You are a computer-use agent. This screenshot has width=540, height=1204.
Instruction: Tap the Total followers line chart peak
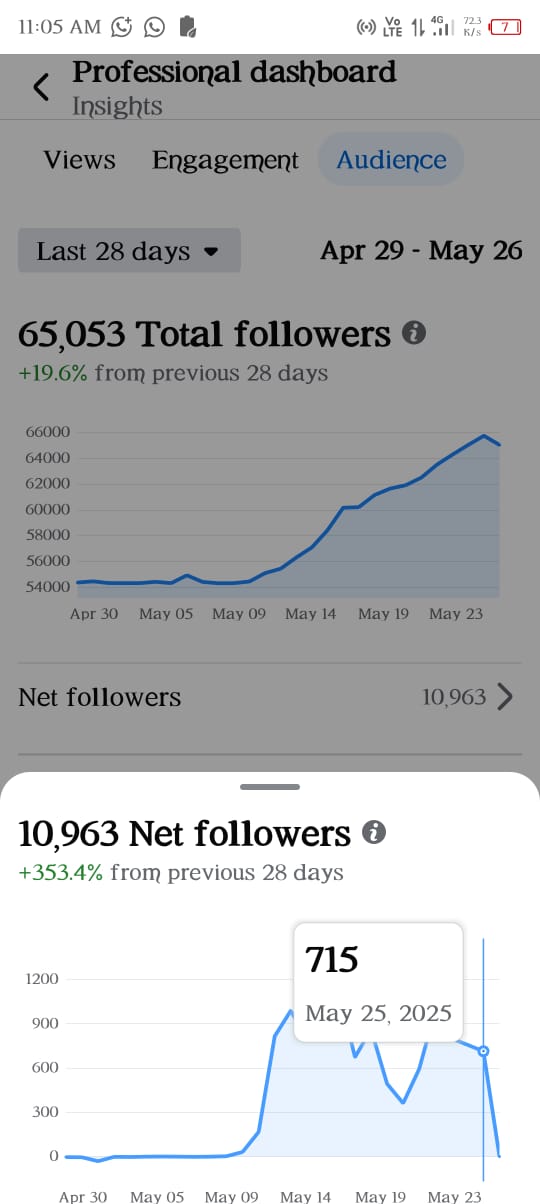coord(484,435)
